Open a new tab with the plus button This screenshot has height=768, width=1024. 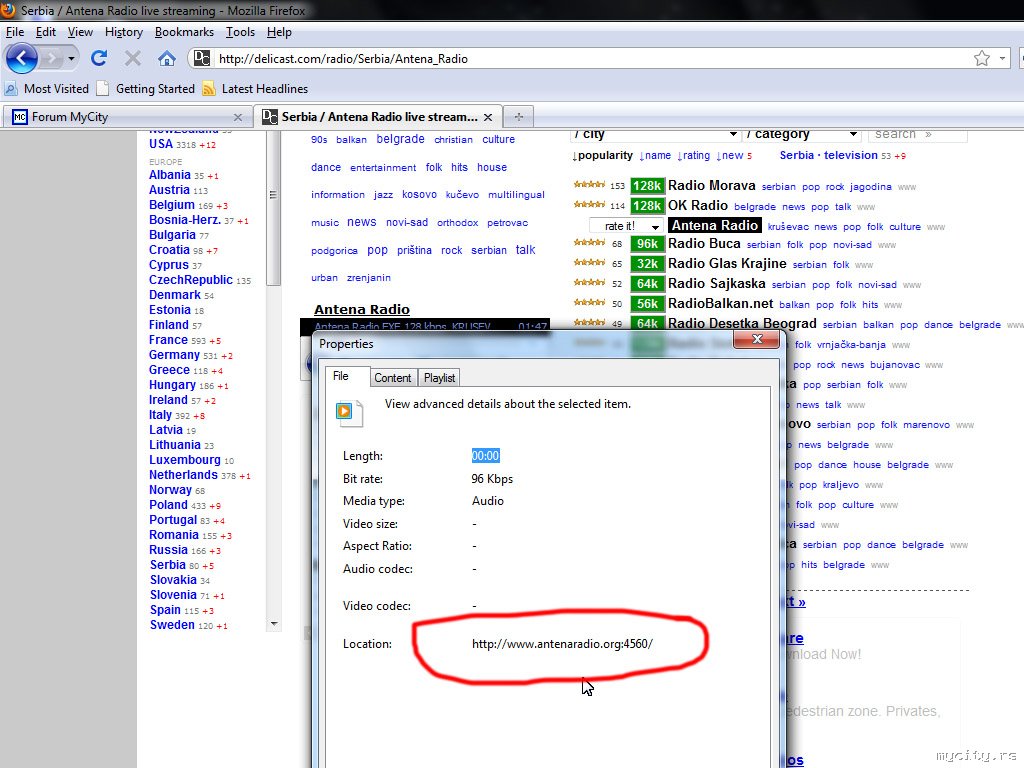click(518, 116)
